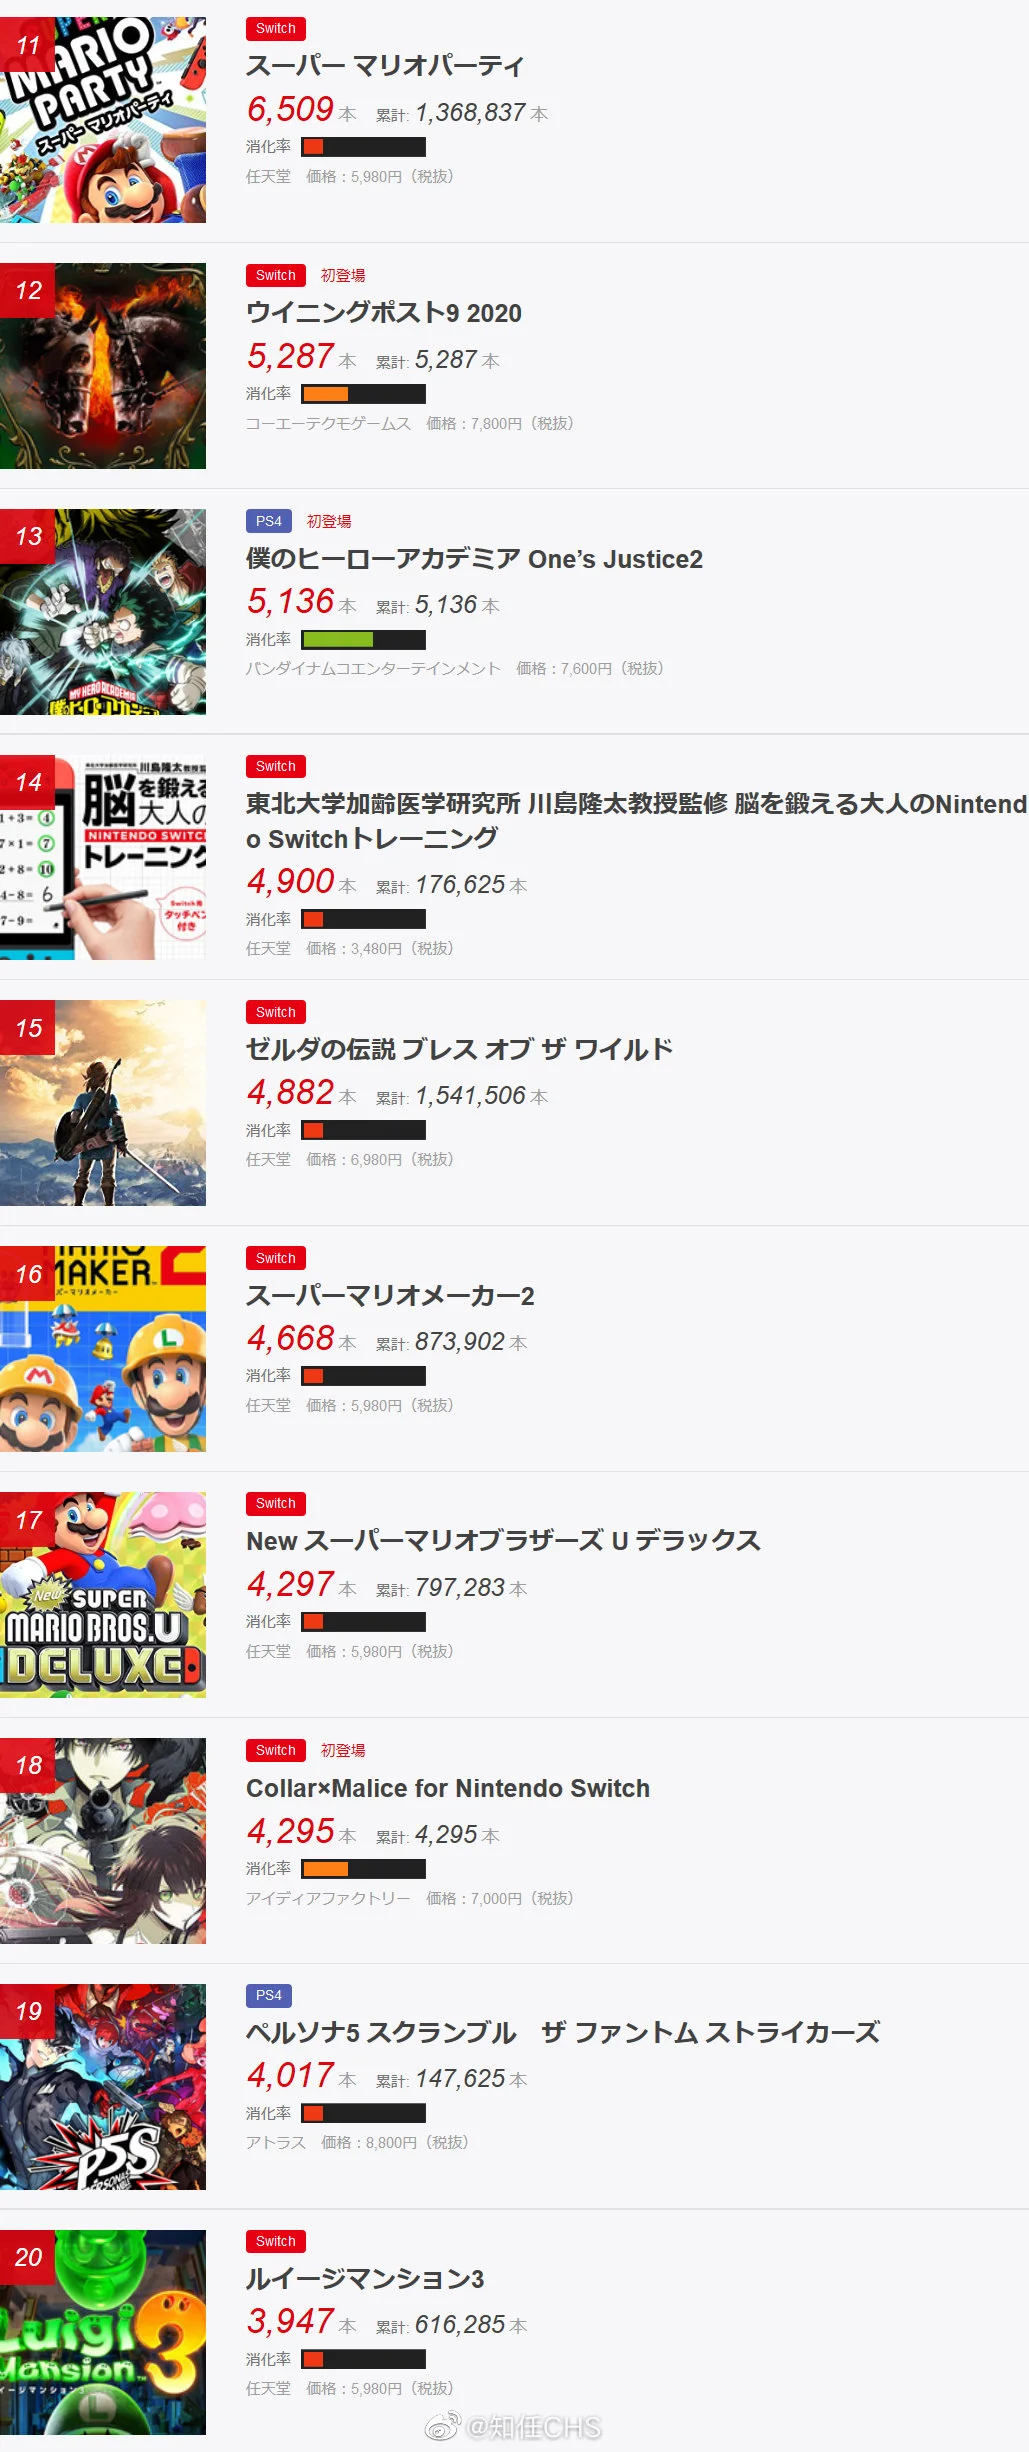
Task: Open New スーパーマリオブラザーズ U デラックス title
Action: click(503, 1541)
